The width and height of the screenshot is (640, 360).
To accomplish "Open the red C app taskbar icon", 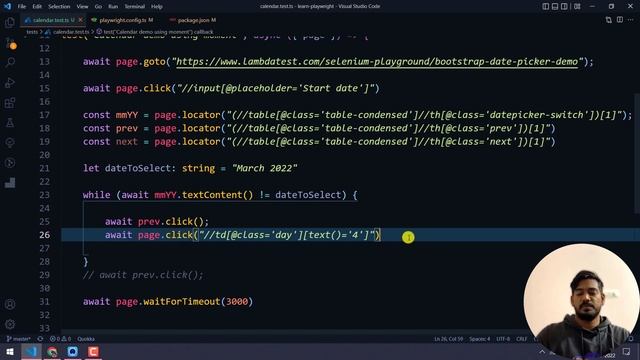I will click(x=93, y=351).
